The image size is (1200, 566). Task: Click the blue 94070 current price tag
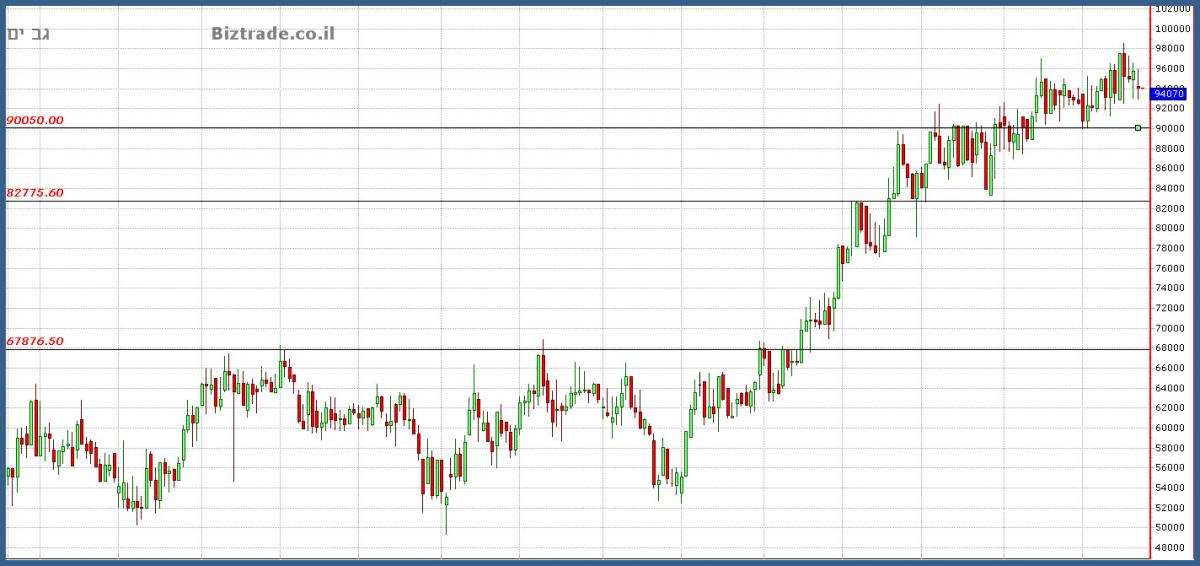1169,93
